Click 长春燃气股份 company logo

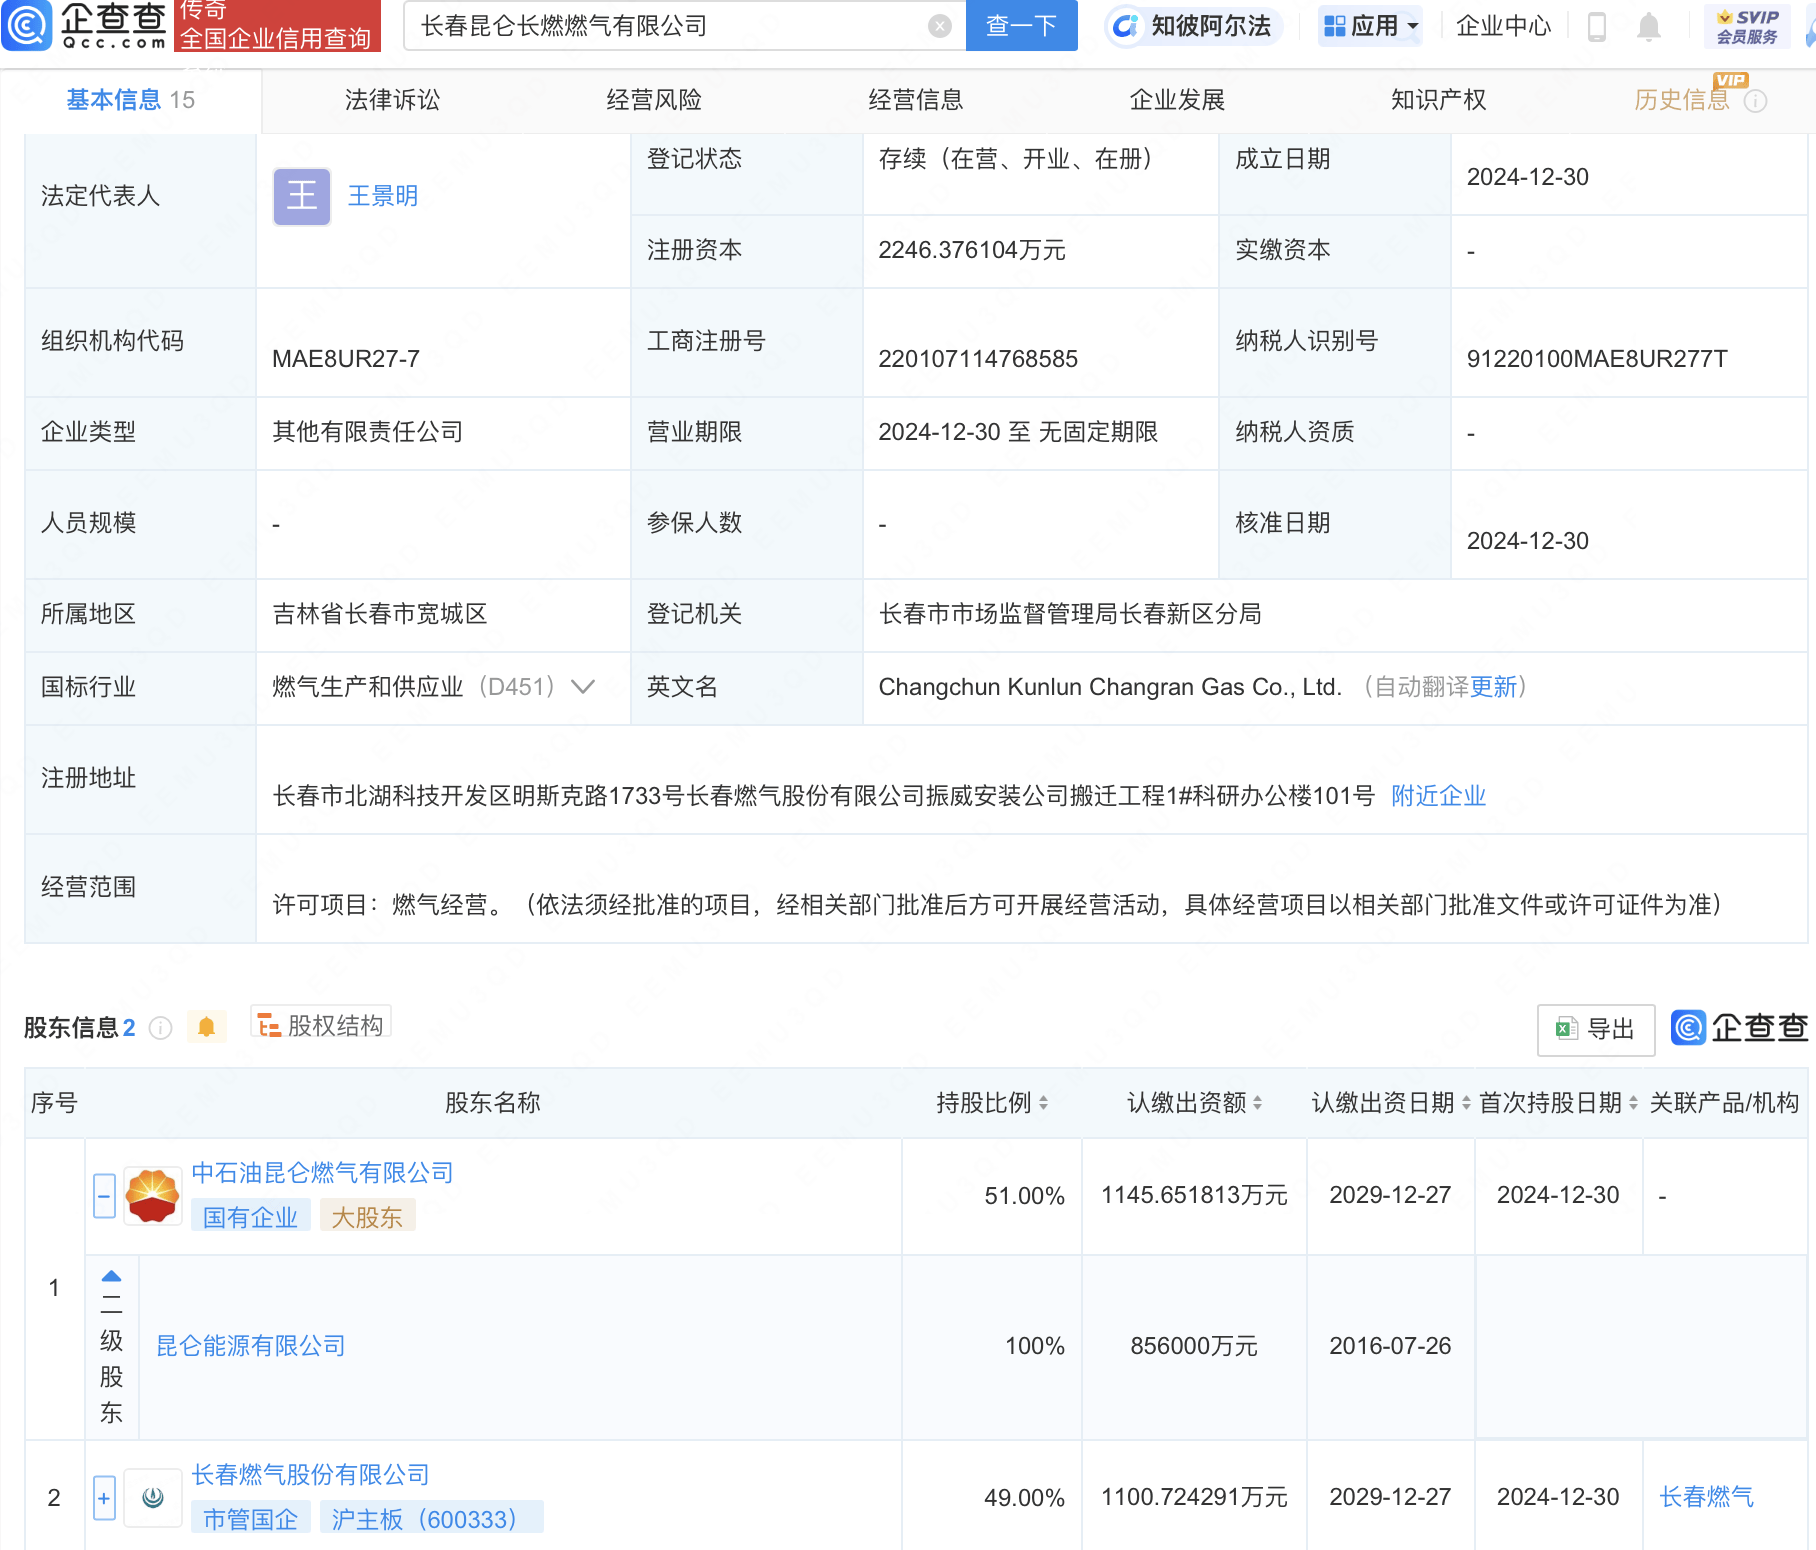(x=152, y=1498)
